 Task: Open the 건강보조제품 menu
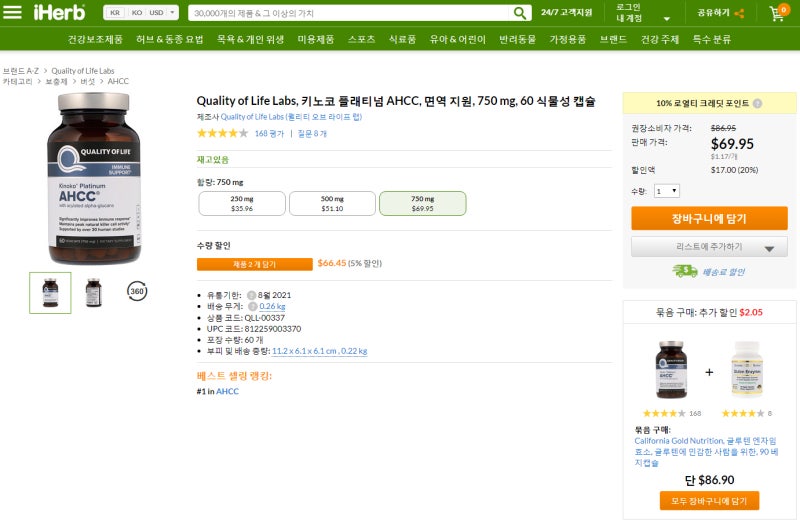coord(95,39)
